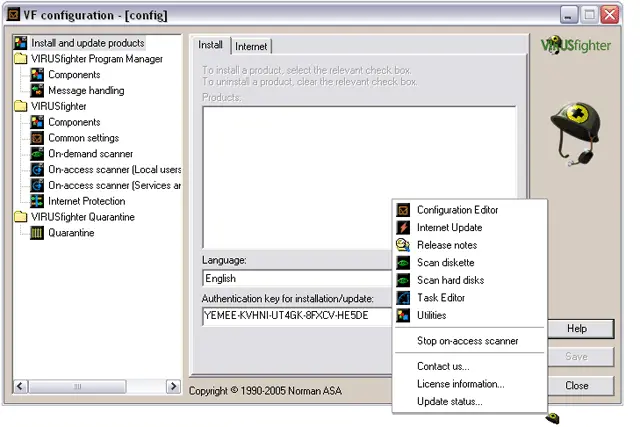Click the system tray helmet icon

[552, 418]
